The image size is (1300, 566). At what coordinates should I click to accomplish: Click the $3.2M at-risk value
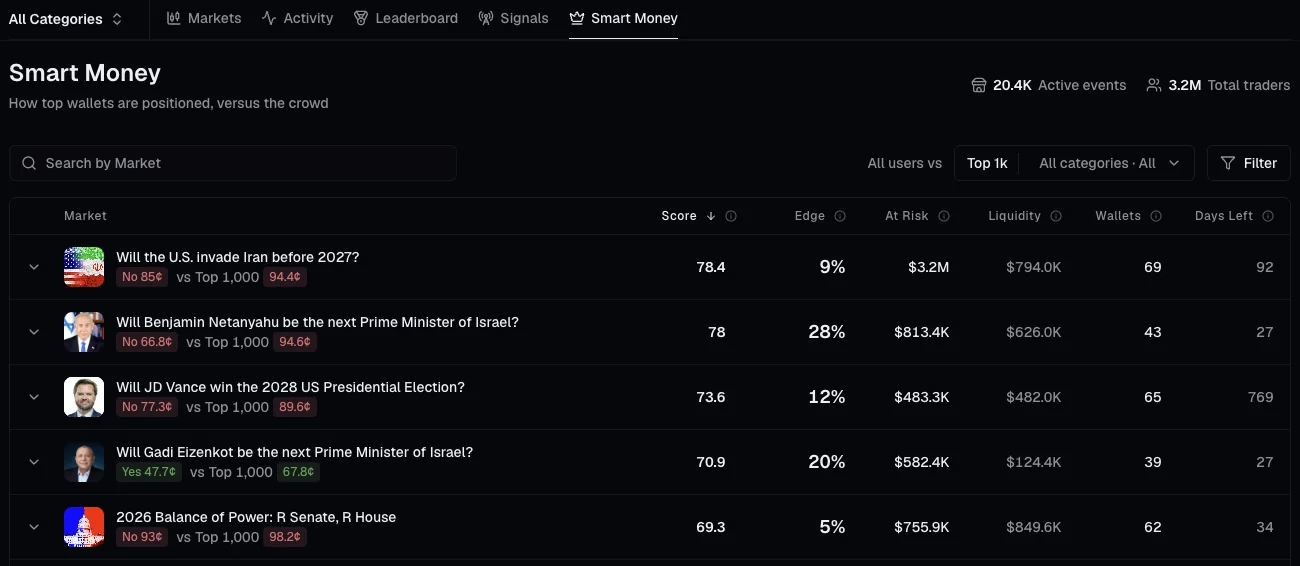coord(929,267)
